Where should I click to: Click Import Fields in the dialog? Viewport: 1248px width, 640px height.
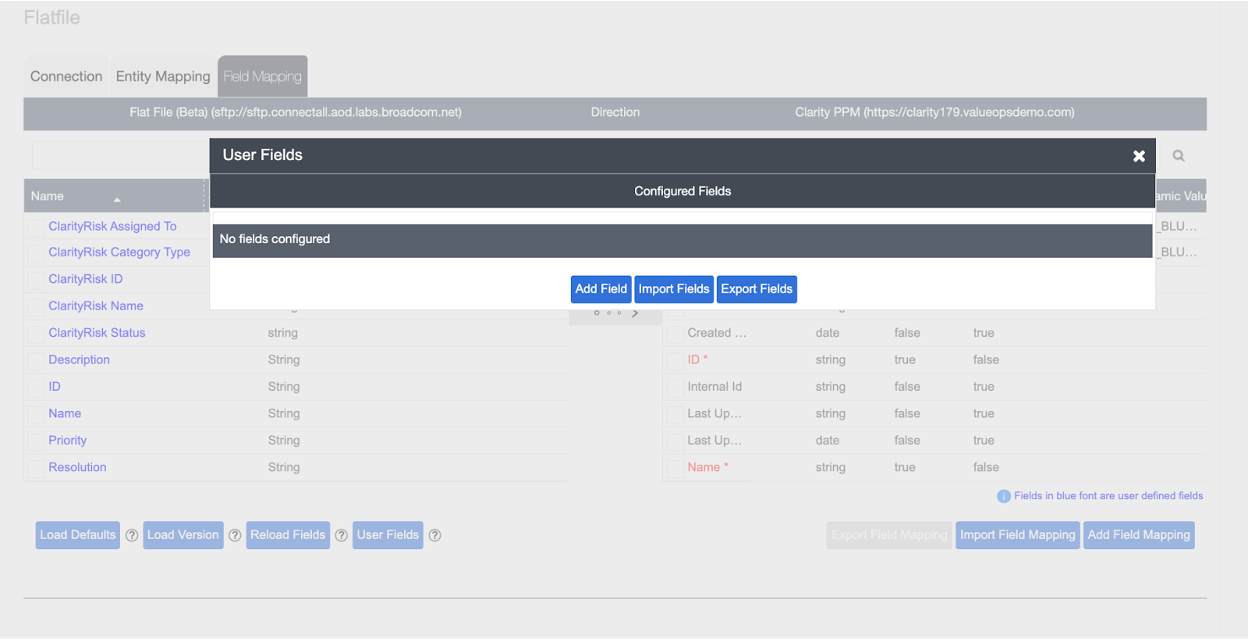click(x=673, y=289)
